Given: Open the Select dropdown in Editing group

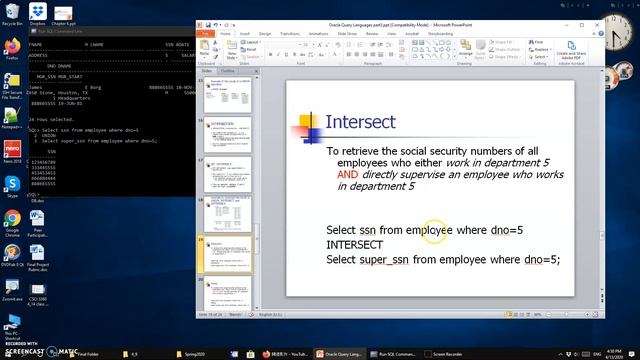Looking at the screenshot, I should 538,57.
